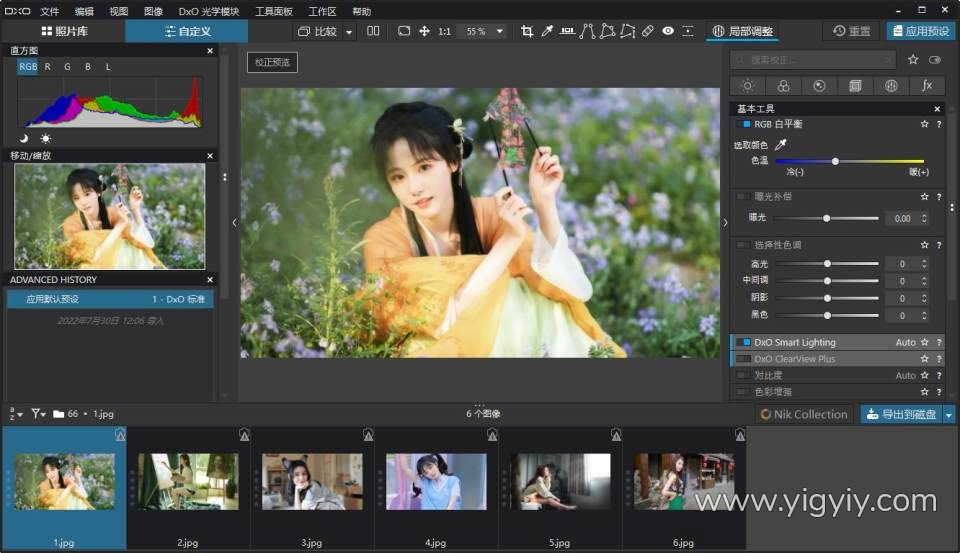Show shadow clipping moon icon
This screenshot has width=960, height=553.
coord(24,138)
